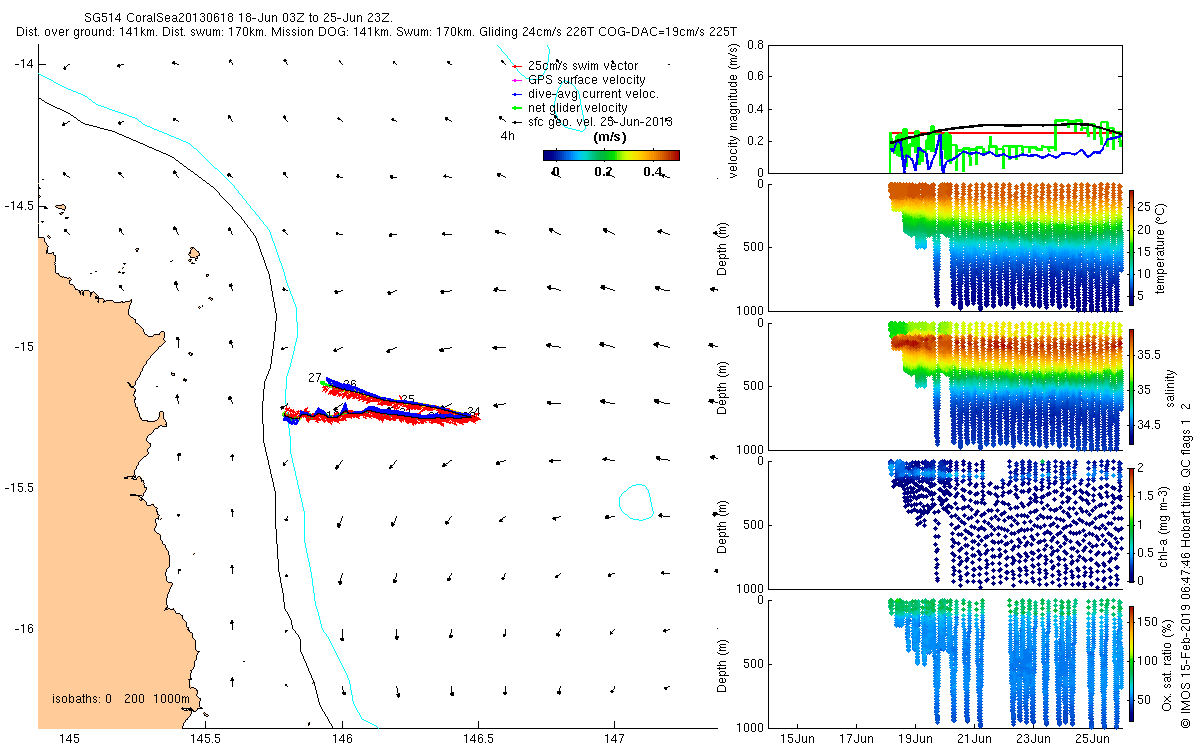This screenshot has height=750, width=1200.
Task: Click the salinity colorbar
Action: [x=1132, y=386]
